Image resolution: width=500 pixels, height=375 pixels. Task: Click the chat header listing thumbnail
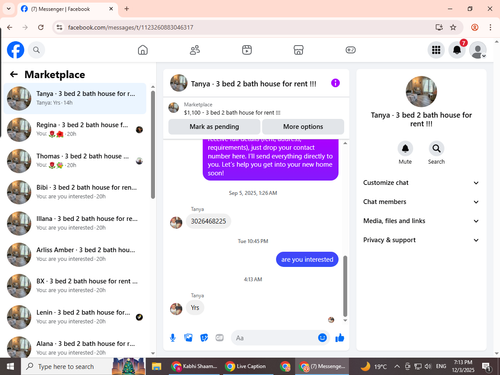[x=179, y=83]
